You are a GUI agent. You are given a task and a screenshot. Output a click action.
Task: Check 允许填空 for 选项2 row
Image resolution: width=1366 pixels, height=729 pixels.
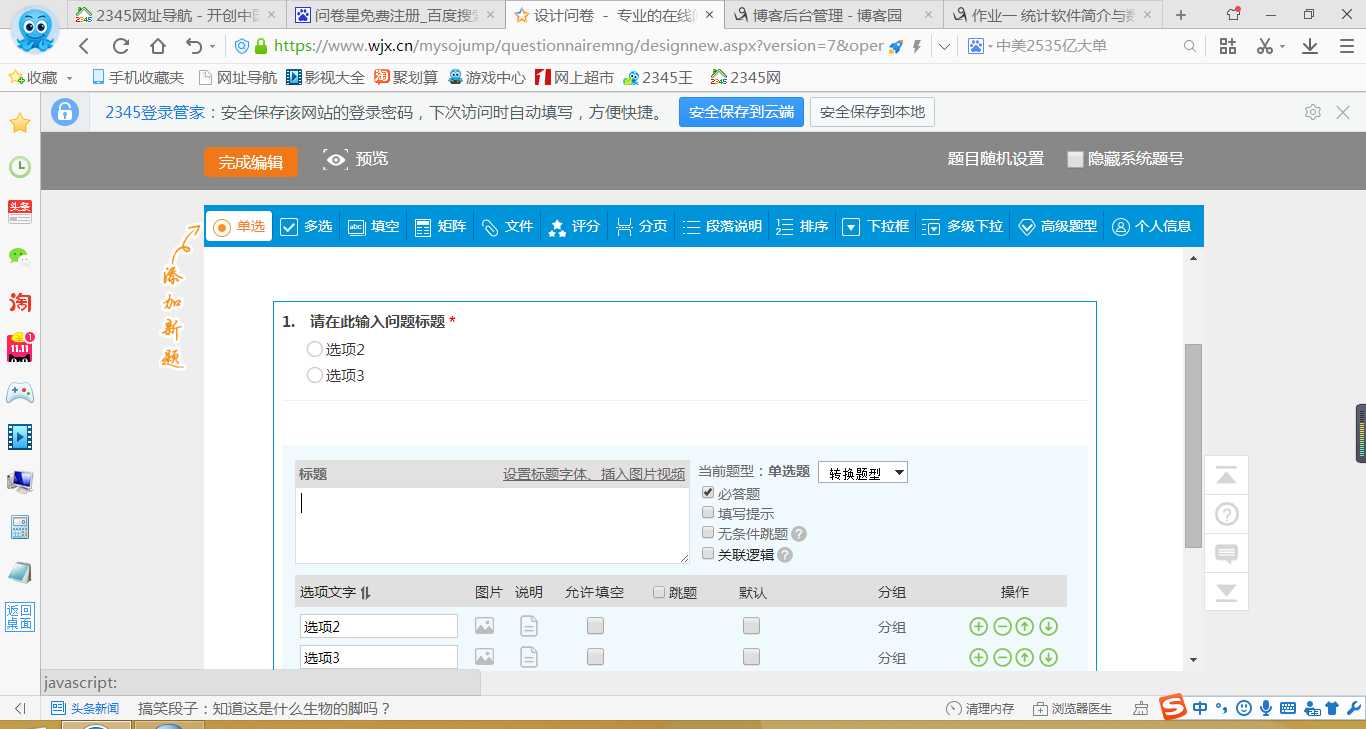pyautogui.click(x=595, y=626)
